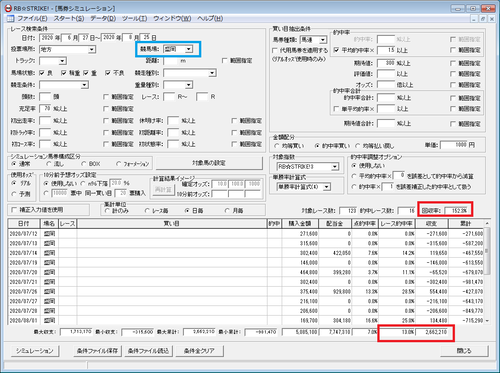Minimize the inner child window from menu bar
Viewport: 500px width, 373px height.
(475, 19)
